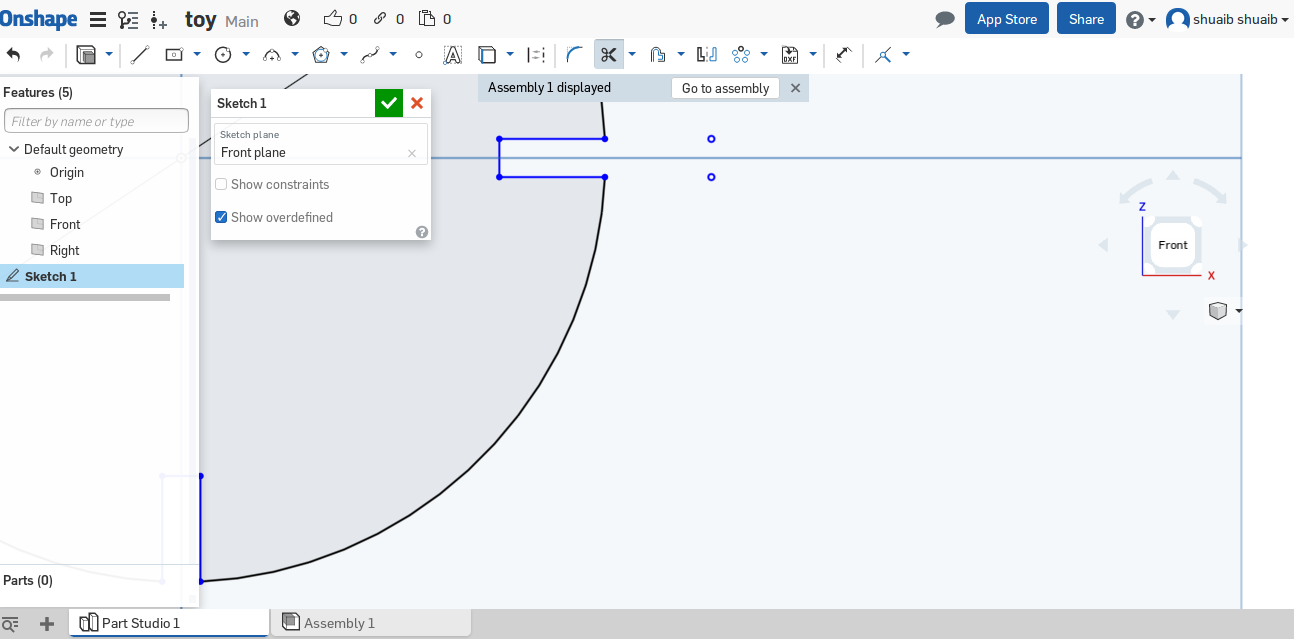
Task: Click the globe public document icon
Action: (x=292, y=18)
